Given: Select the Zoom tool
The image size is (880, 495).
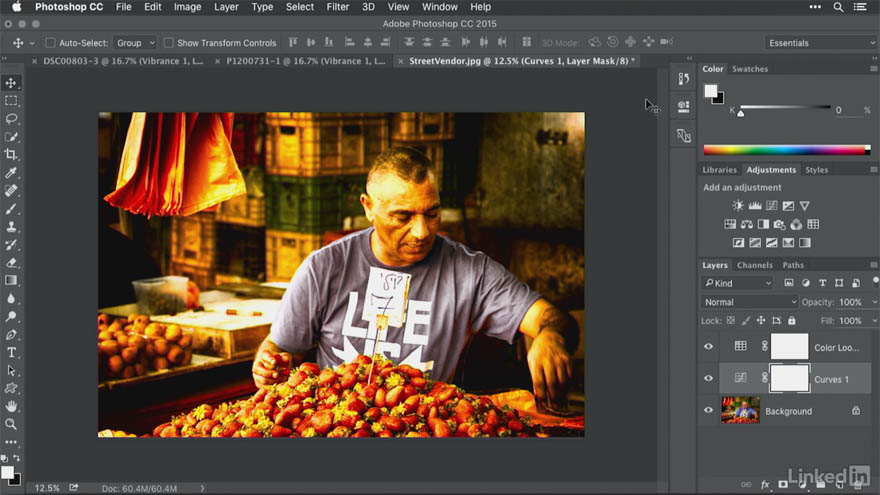Looking at the screenshot, I should pyautogui.click(x=11, y=424).
